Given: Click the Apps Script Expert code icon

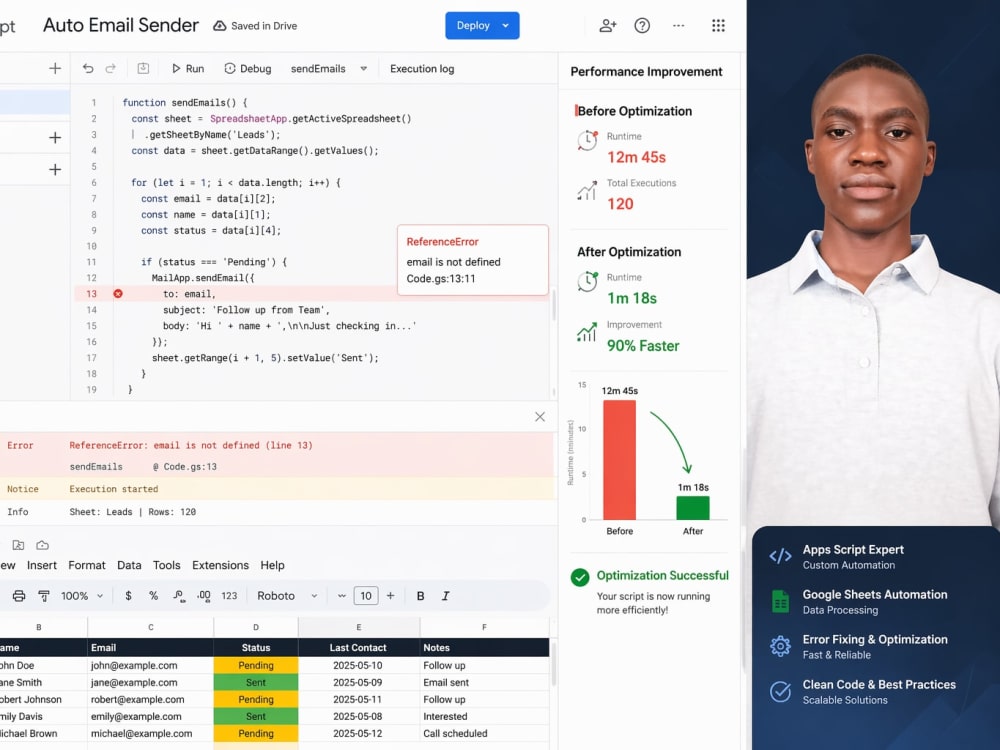Looking at the screenshot, I should pos(780,556).
